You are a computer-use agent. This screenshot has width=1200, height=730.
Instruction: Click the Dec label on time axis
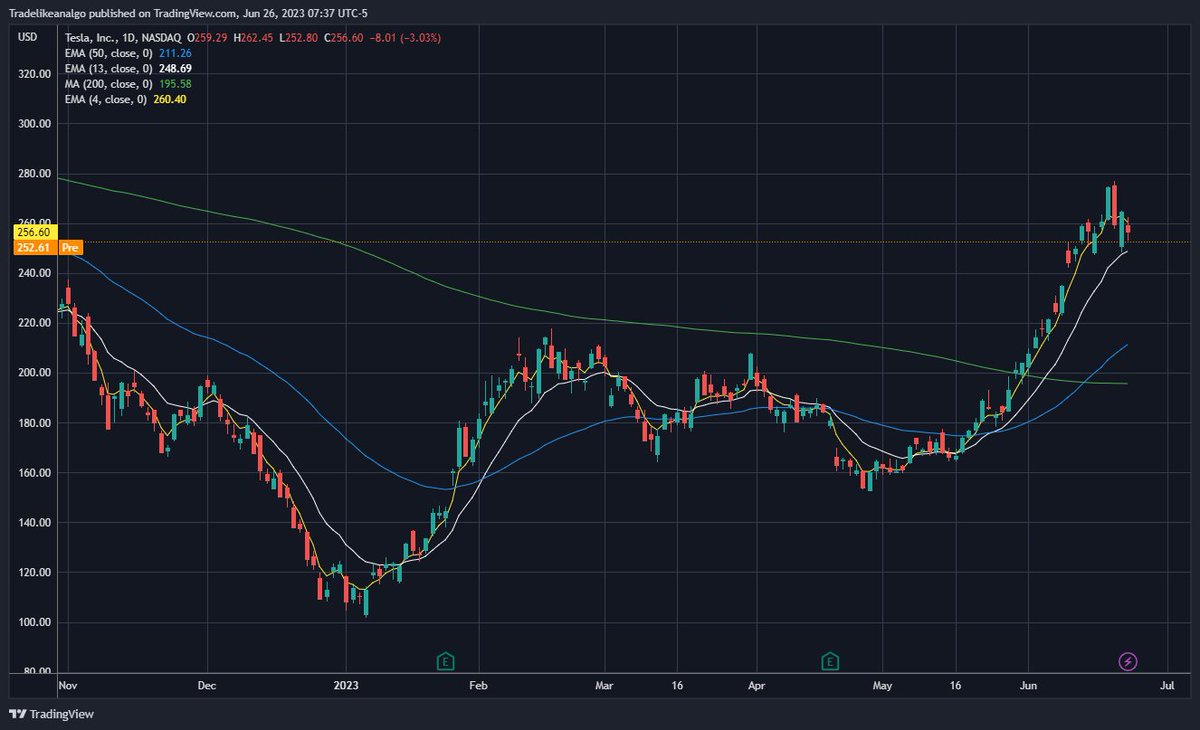point(207,687)
